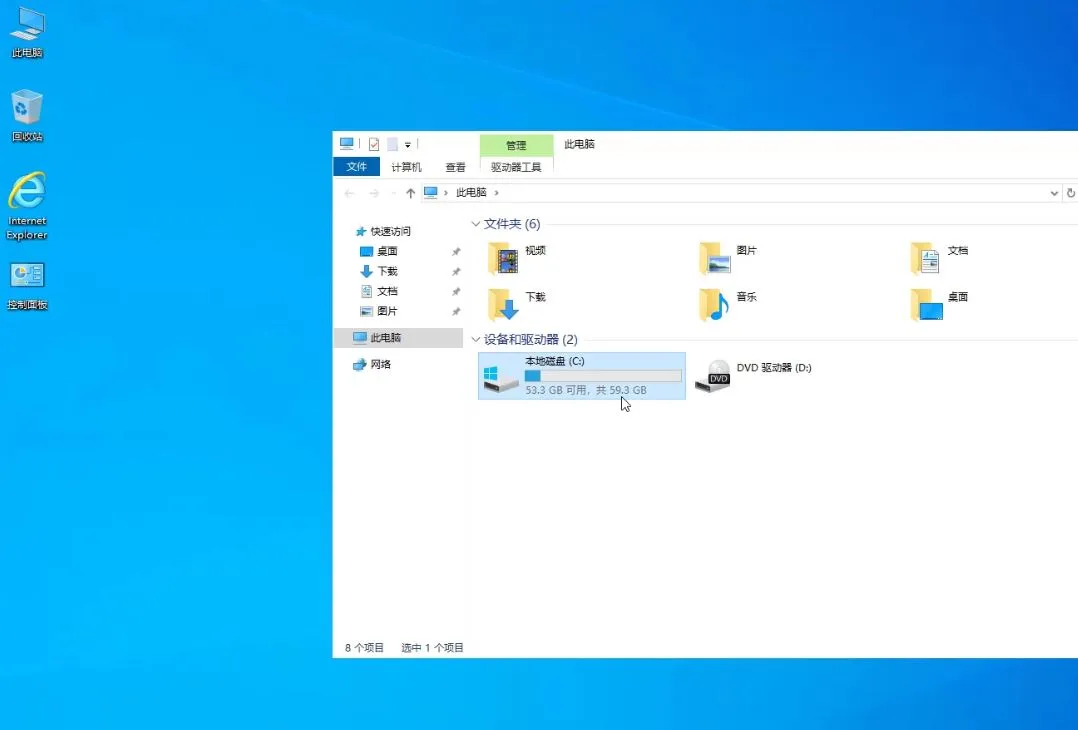Select the DVD 驱动器 (D:) drive icon
Viewport: 1078px width, 730px height.
(713, 376)
